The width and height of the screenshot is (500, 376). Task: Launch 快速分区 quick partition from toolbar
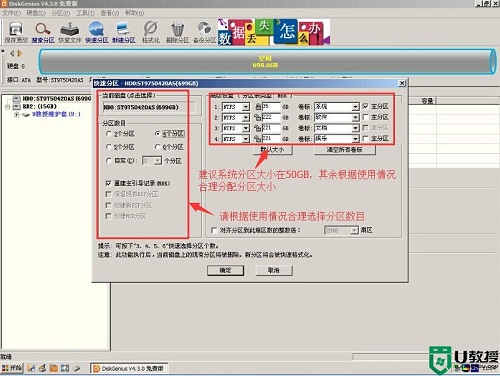pyautogui.click(x=96, y=32)
